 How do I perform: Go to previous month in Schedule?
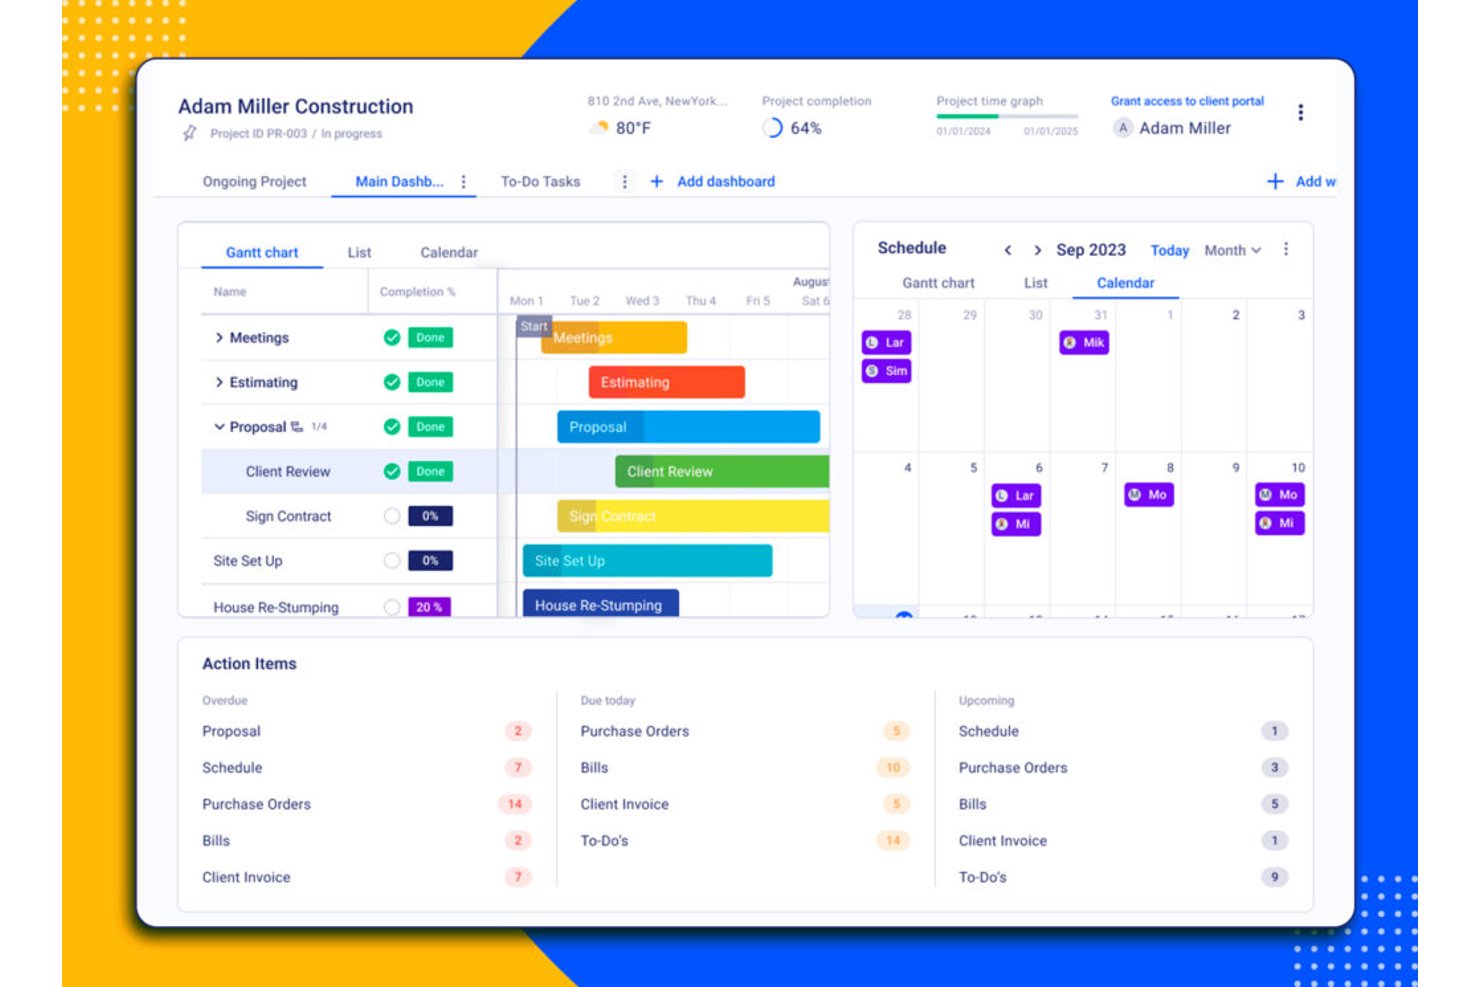(1008, 250)
